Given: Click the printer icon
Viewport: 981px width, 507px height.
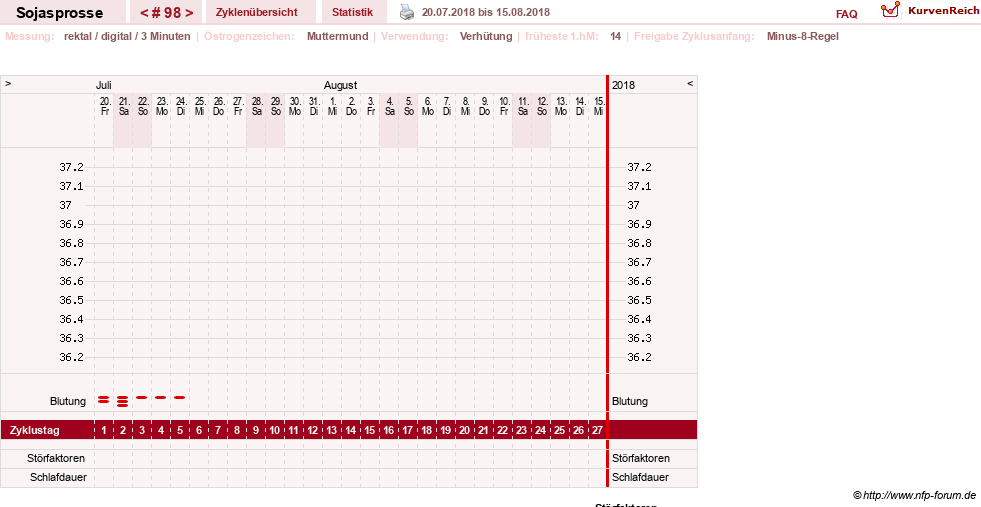Looking at the screenshot, I should [x=407, y=12].
